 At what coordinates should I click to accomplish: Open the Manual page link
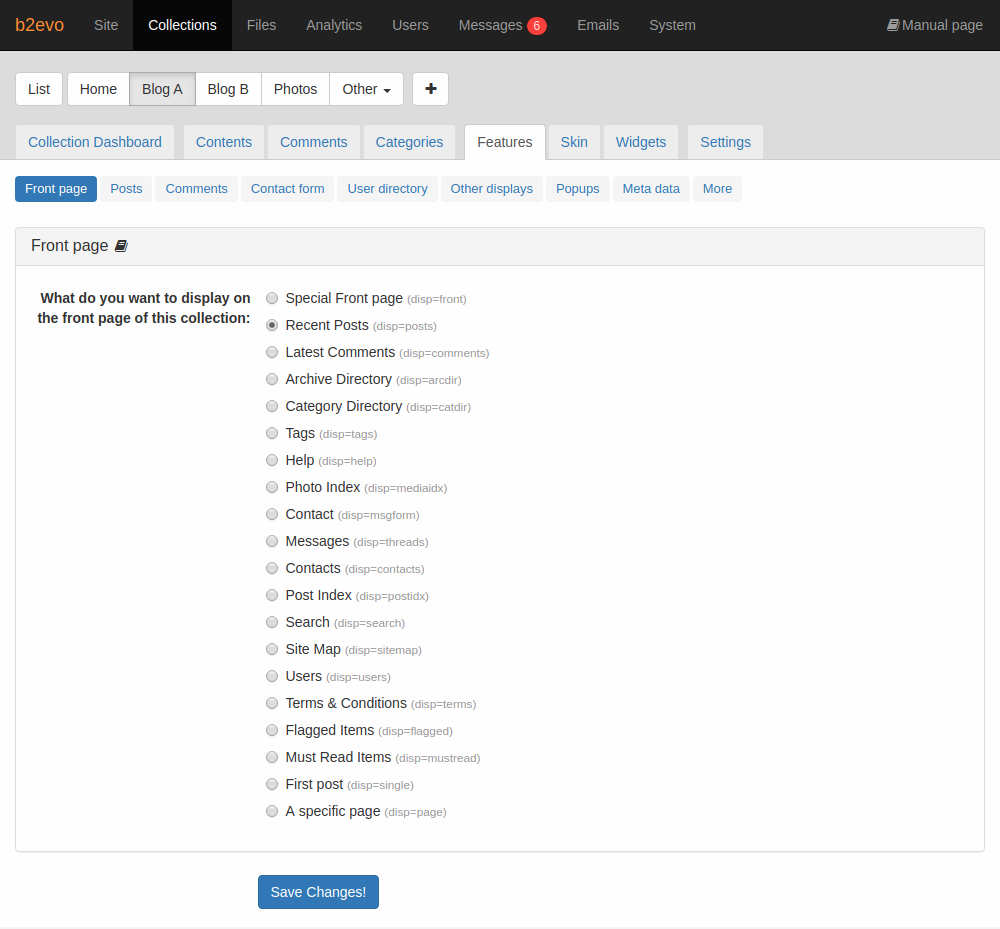[935, 25]
